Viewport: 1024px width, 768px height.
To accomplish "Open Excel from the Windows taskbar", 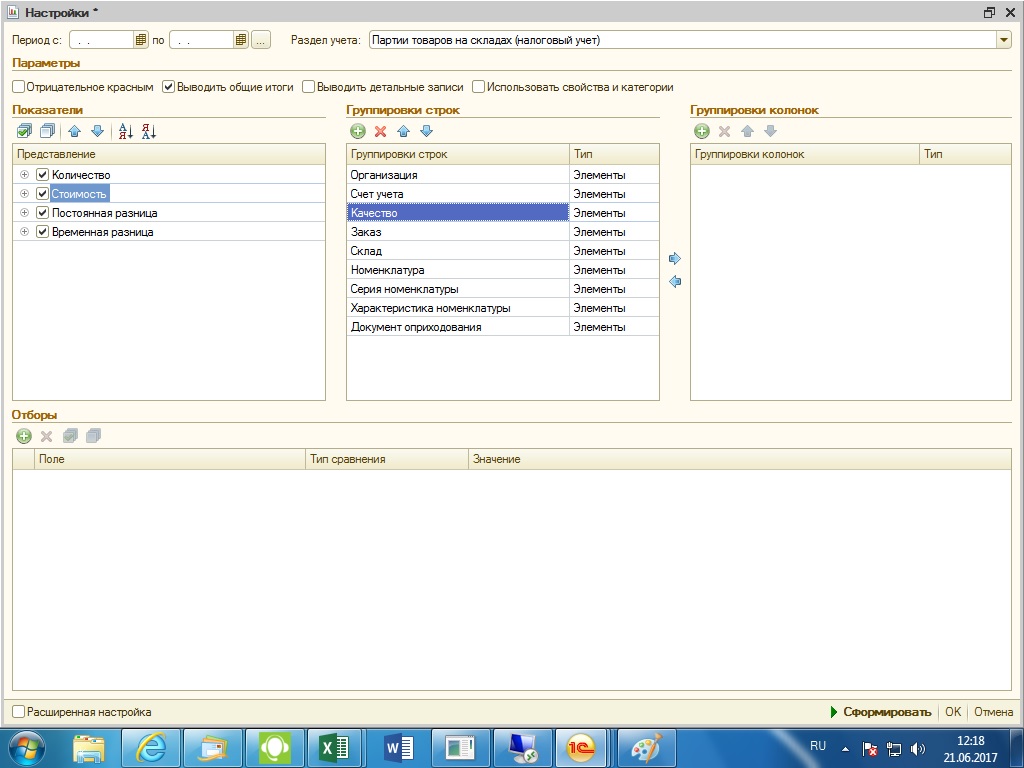I will [333, 747].
